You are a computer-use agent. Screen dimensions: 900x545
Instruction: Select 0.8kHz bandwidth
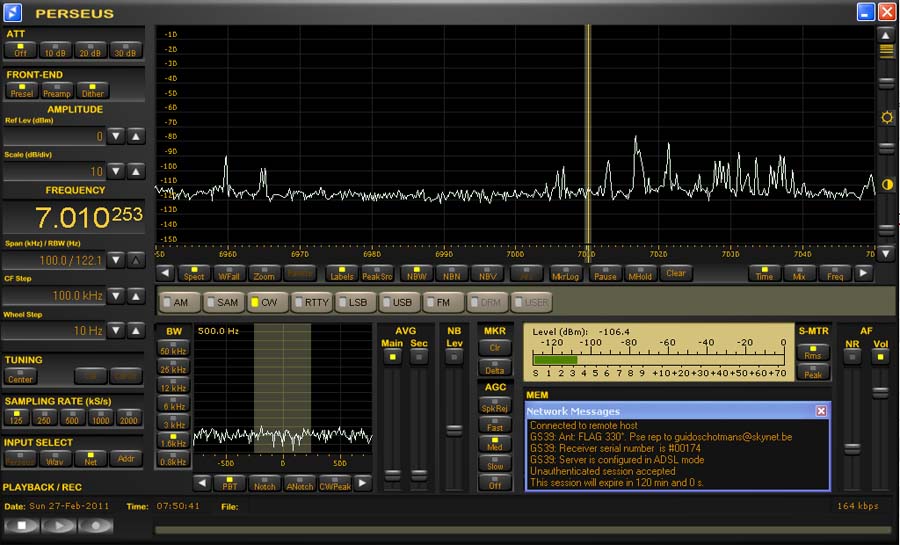click(173, 459)
